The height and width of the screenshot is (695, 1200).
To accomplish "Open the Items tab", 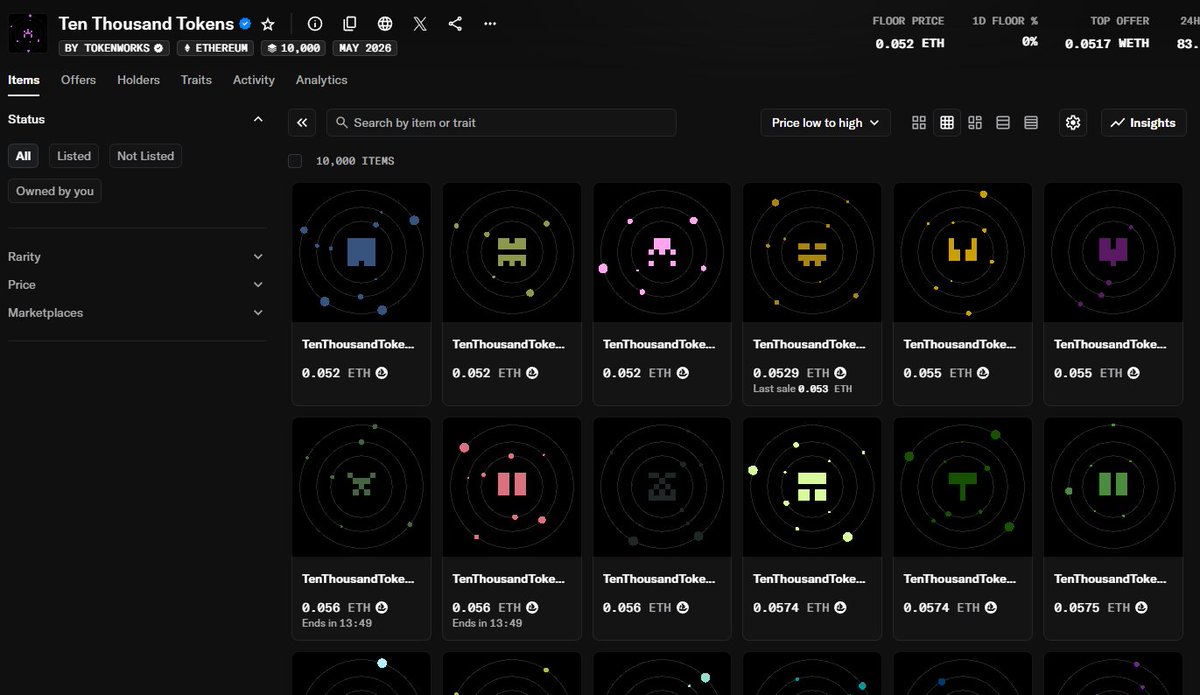I will [24, 80].
